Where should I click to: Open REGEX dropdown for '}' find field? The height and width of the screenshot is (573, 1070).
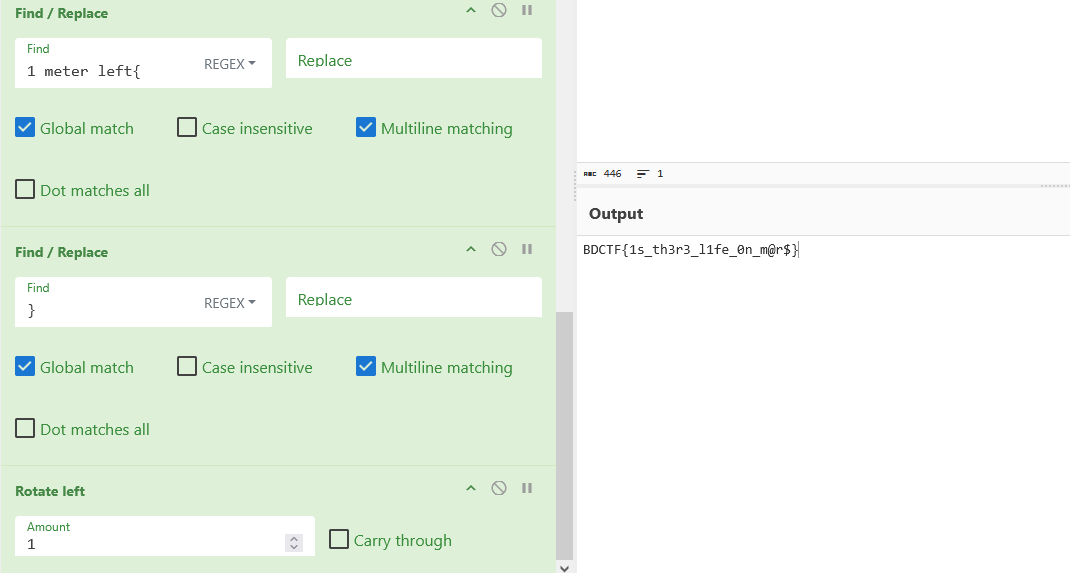click(x=229, y=303)
